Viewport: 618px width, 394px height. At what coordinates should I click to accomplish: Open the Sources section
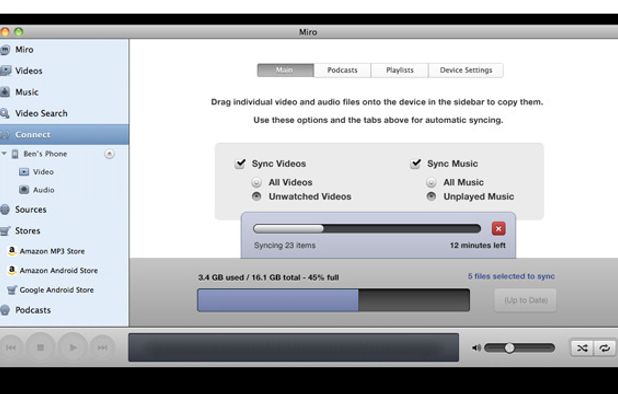click(x=63, y=210)
